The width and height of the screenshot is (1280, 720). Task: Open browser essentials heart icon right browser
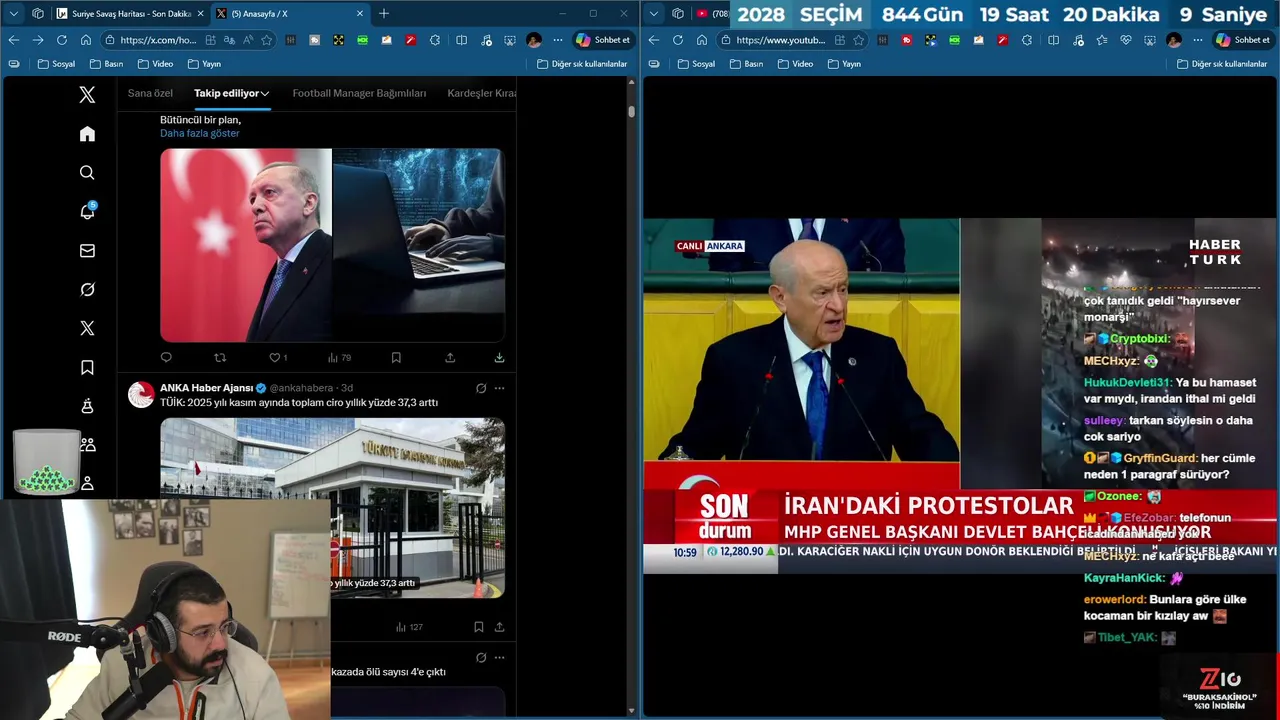[x=1125, y=40]
